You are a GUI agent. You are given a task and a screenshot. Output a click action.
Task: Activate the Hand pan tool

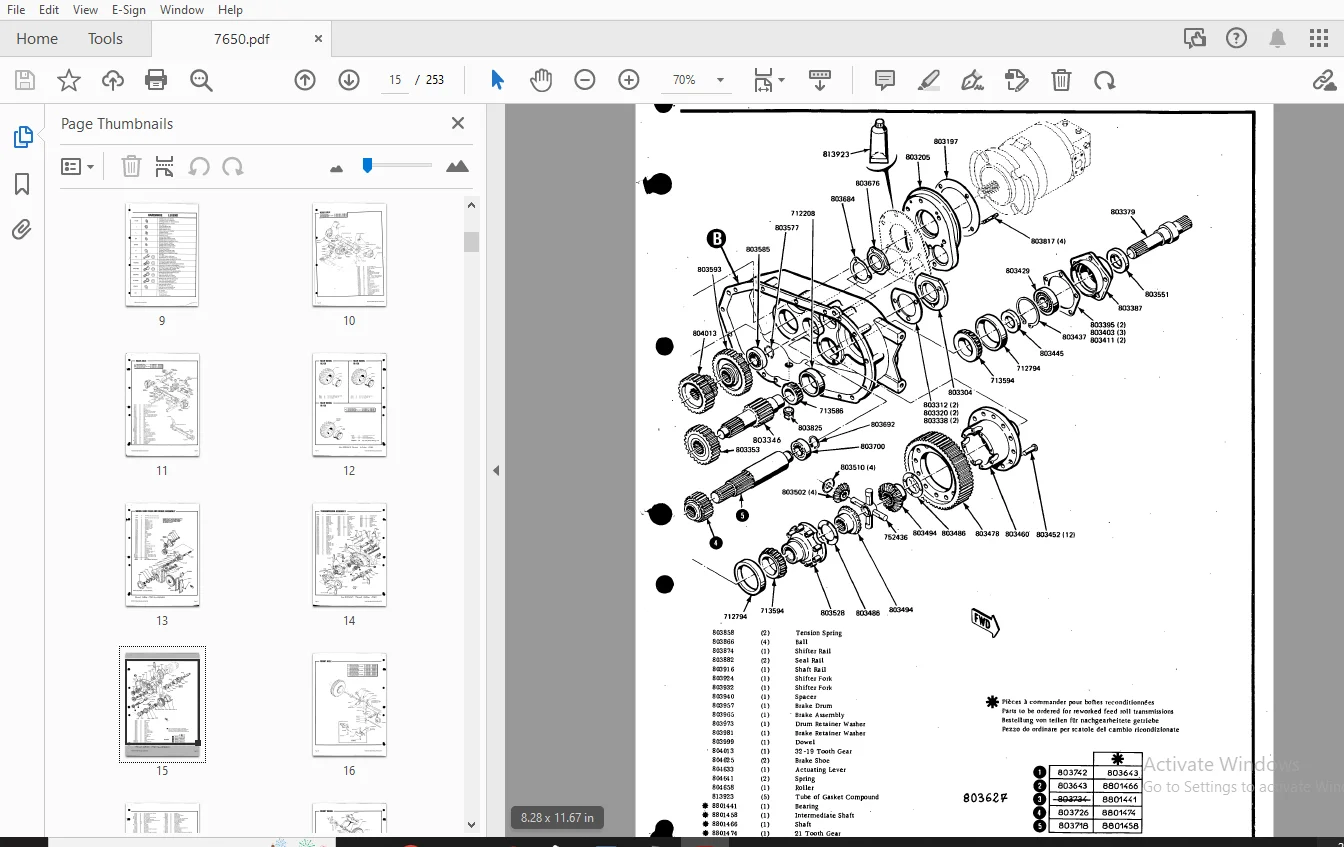[x=541, y=80]
